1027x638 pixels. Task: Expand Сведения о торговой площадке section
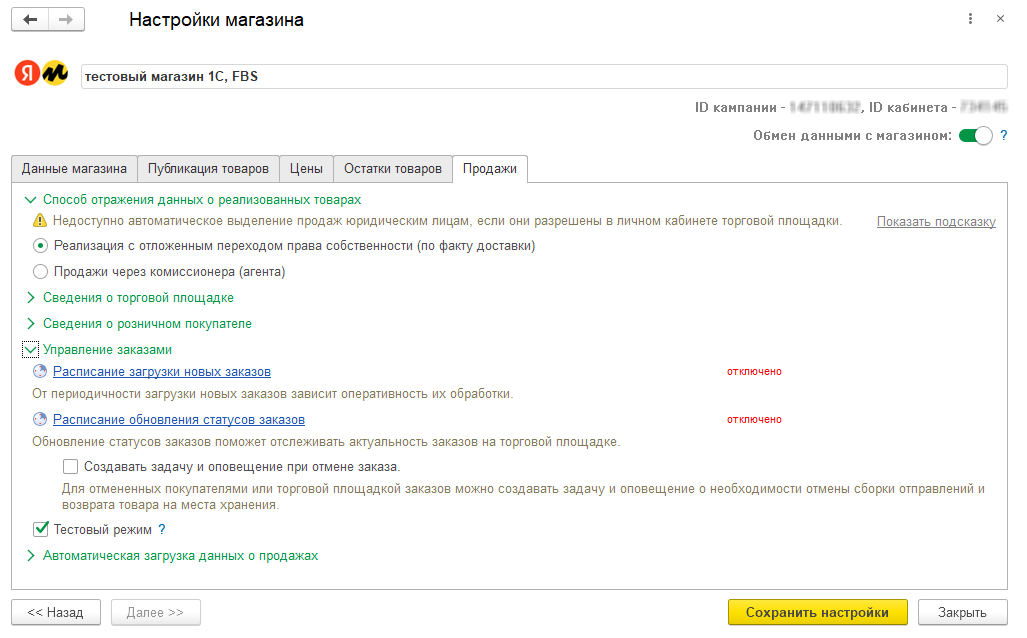click(138, 298)
